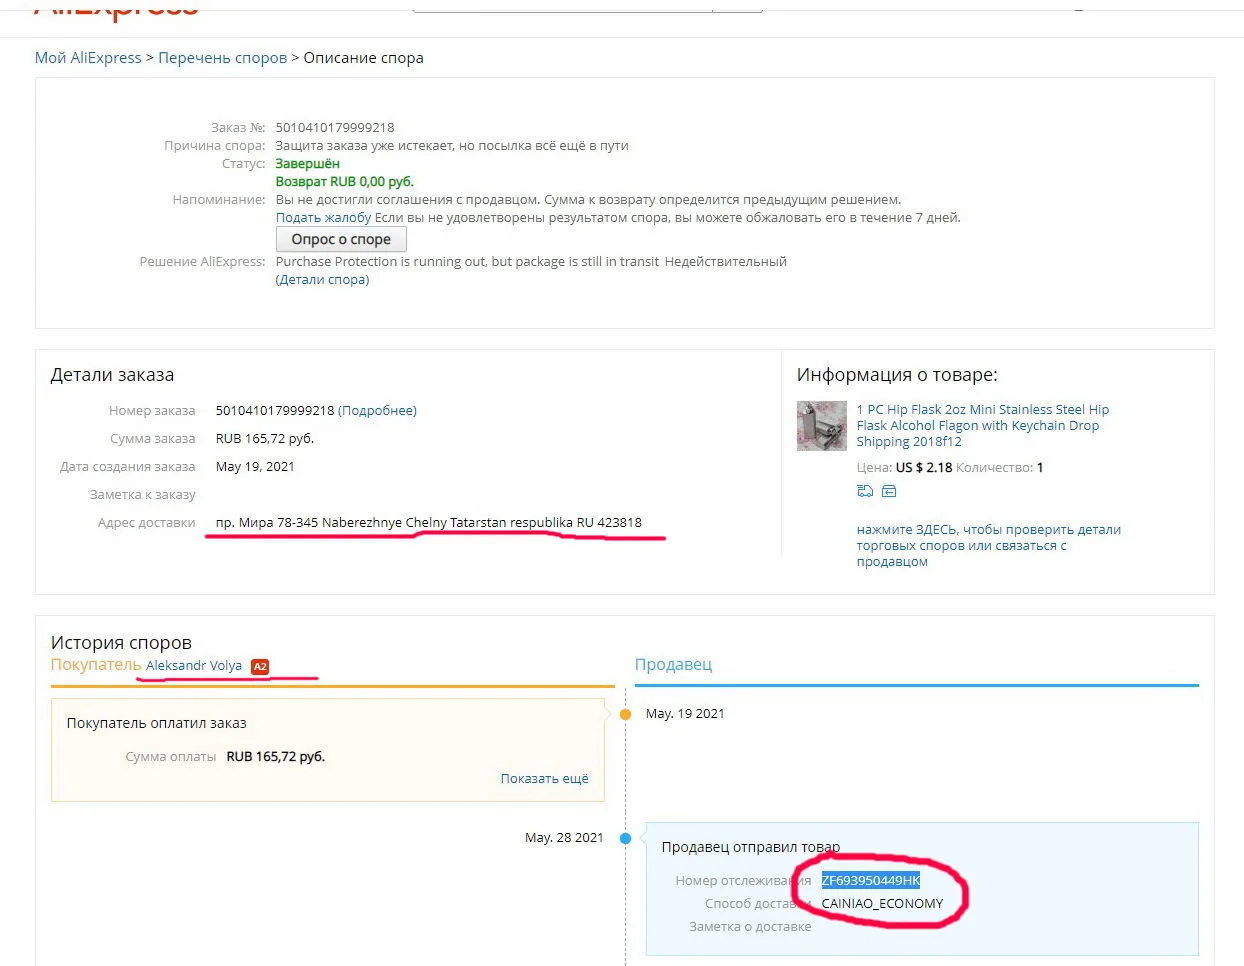
Task: Open Перечень споров breadcrumb link
Action: [223, 58]
